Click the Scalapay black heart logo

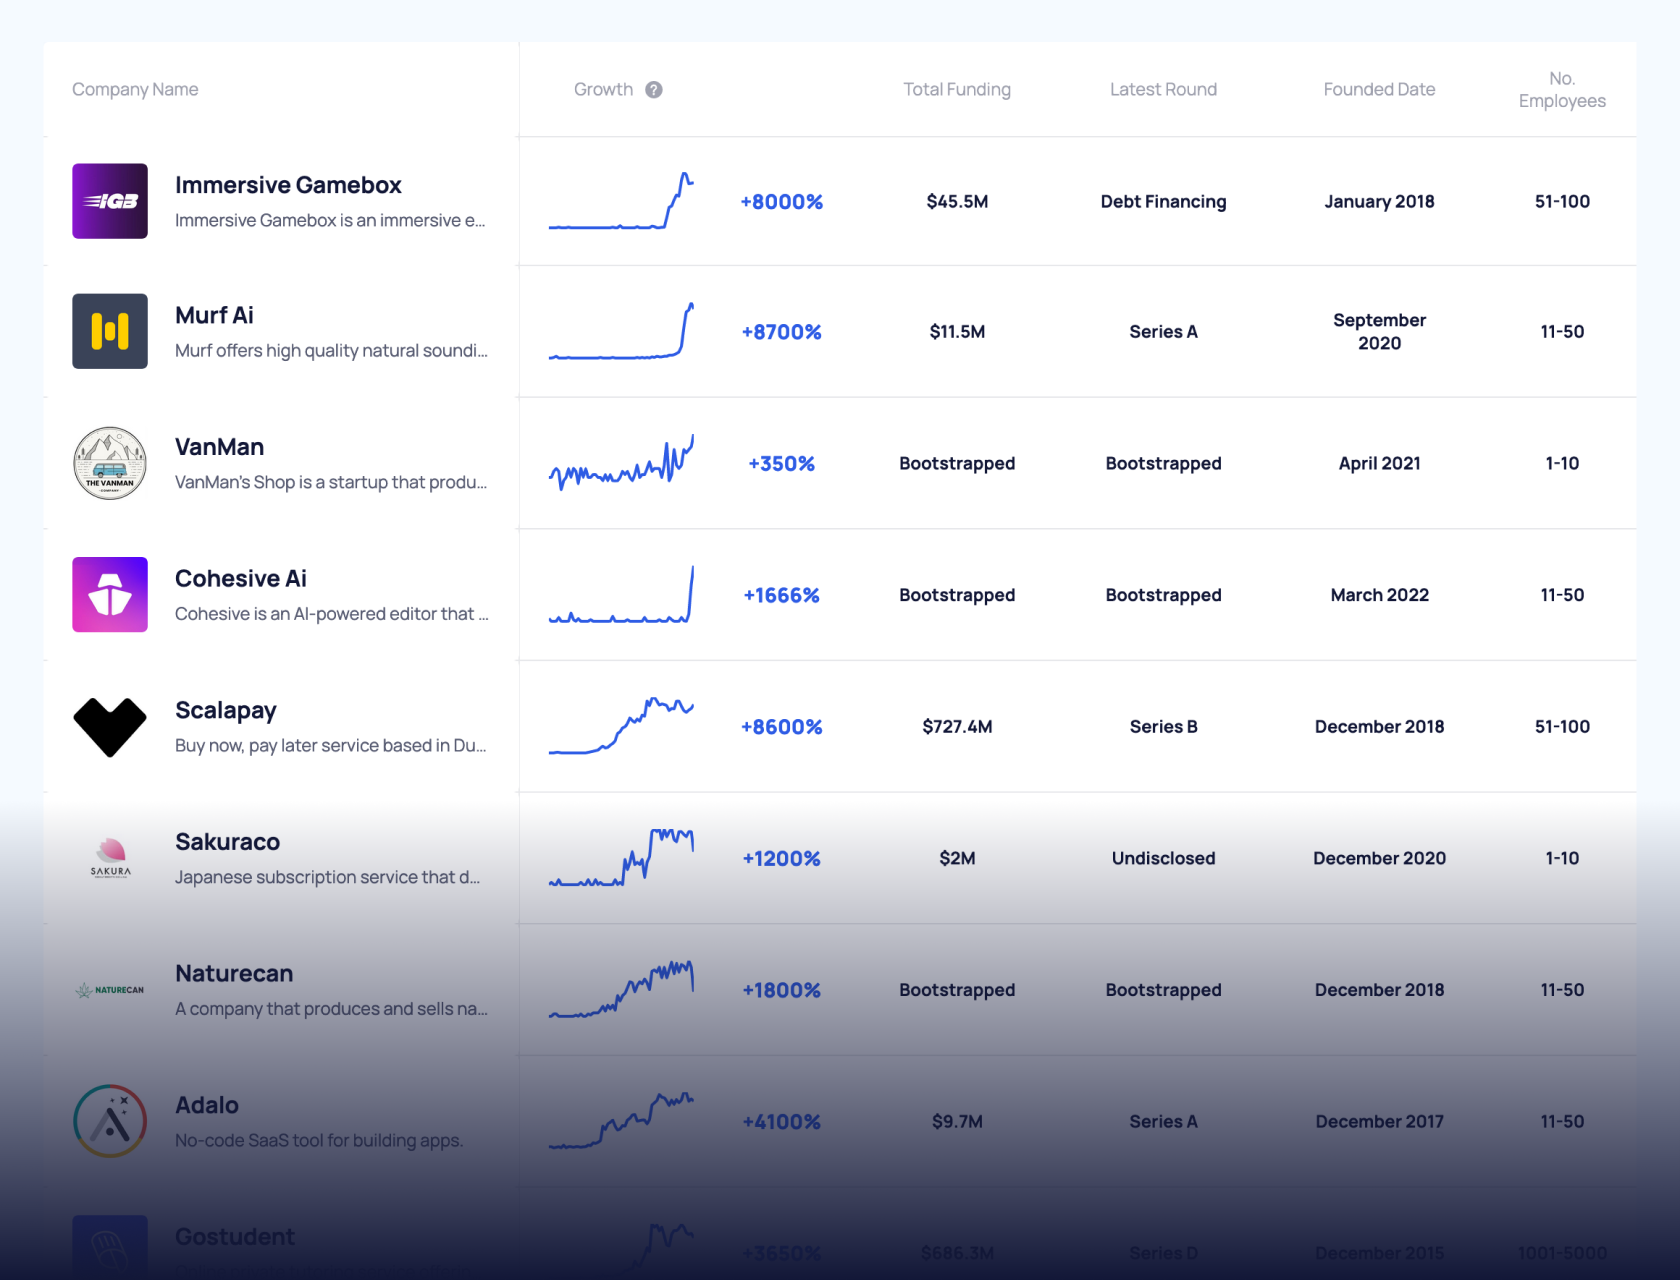[x=110, y=727]
